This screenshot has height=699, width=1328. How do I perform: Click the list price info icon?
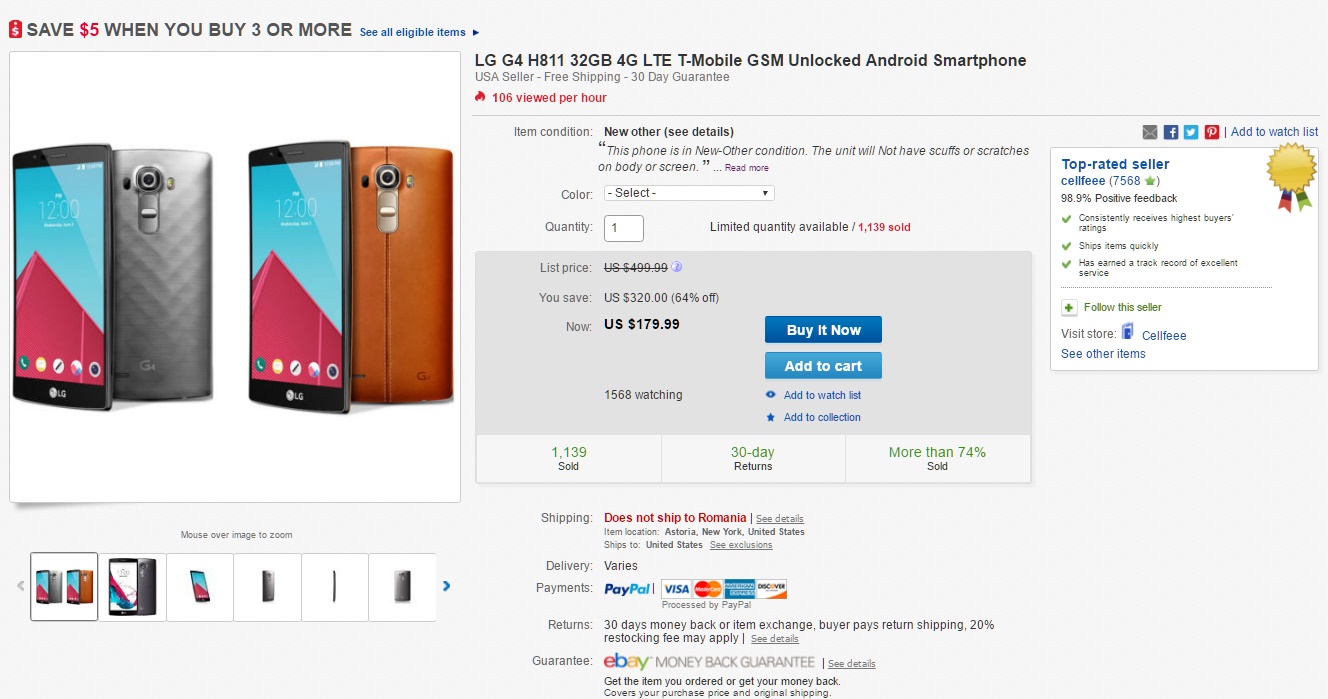(677, 267)
